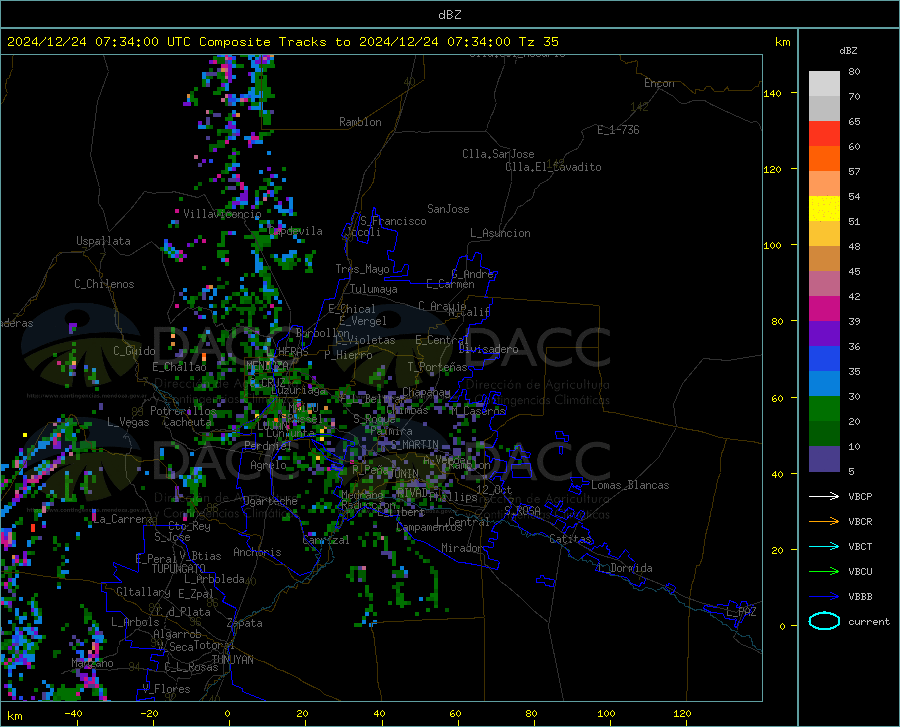This screenshot has width=900, height=727.
Task: Select the purple 36-39 dBZ legend swatch
Action: tap(824, 334)
